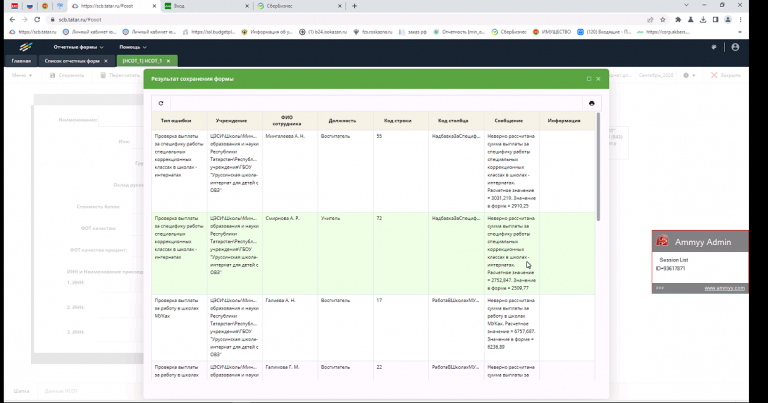768x403 pixels.
Task: Toggle the browser side panel icon
Action: pyautogui.click(x=715, y=20)
